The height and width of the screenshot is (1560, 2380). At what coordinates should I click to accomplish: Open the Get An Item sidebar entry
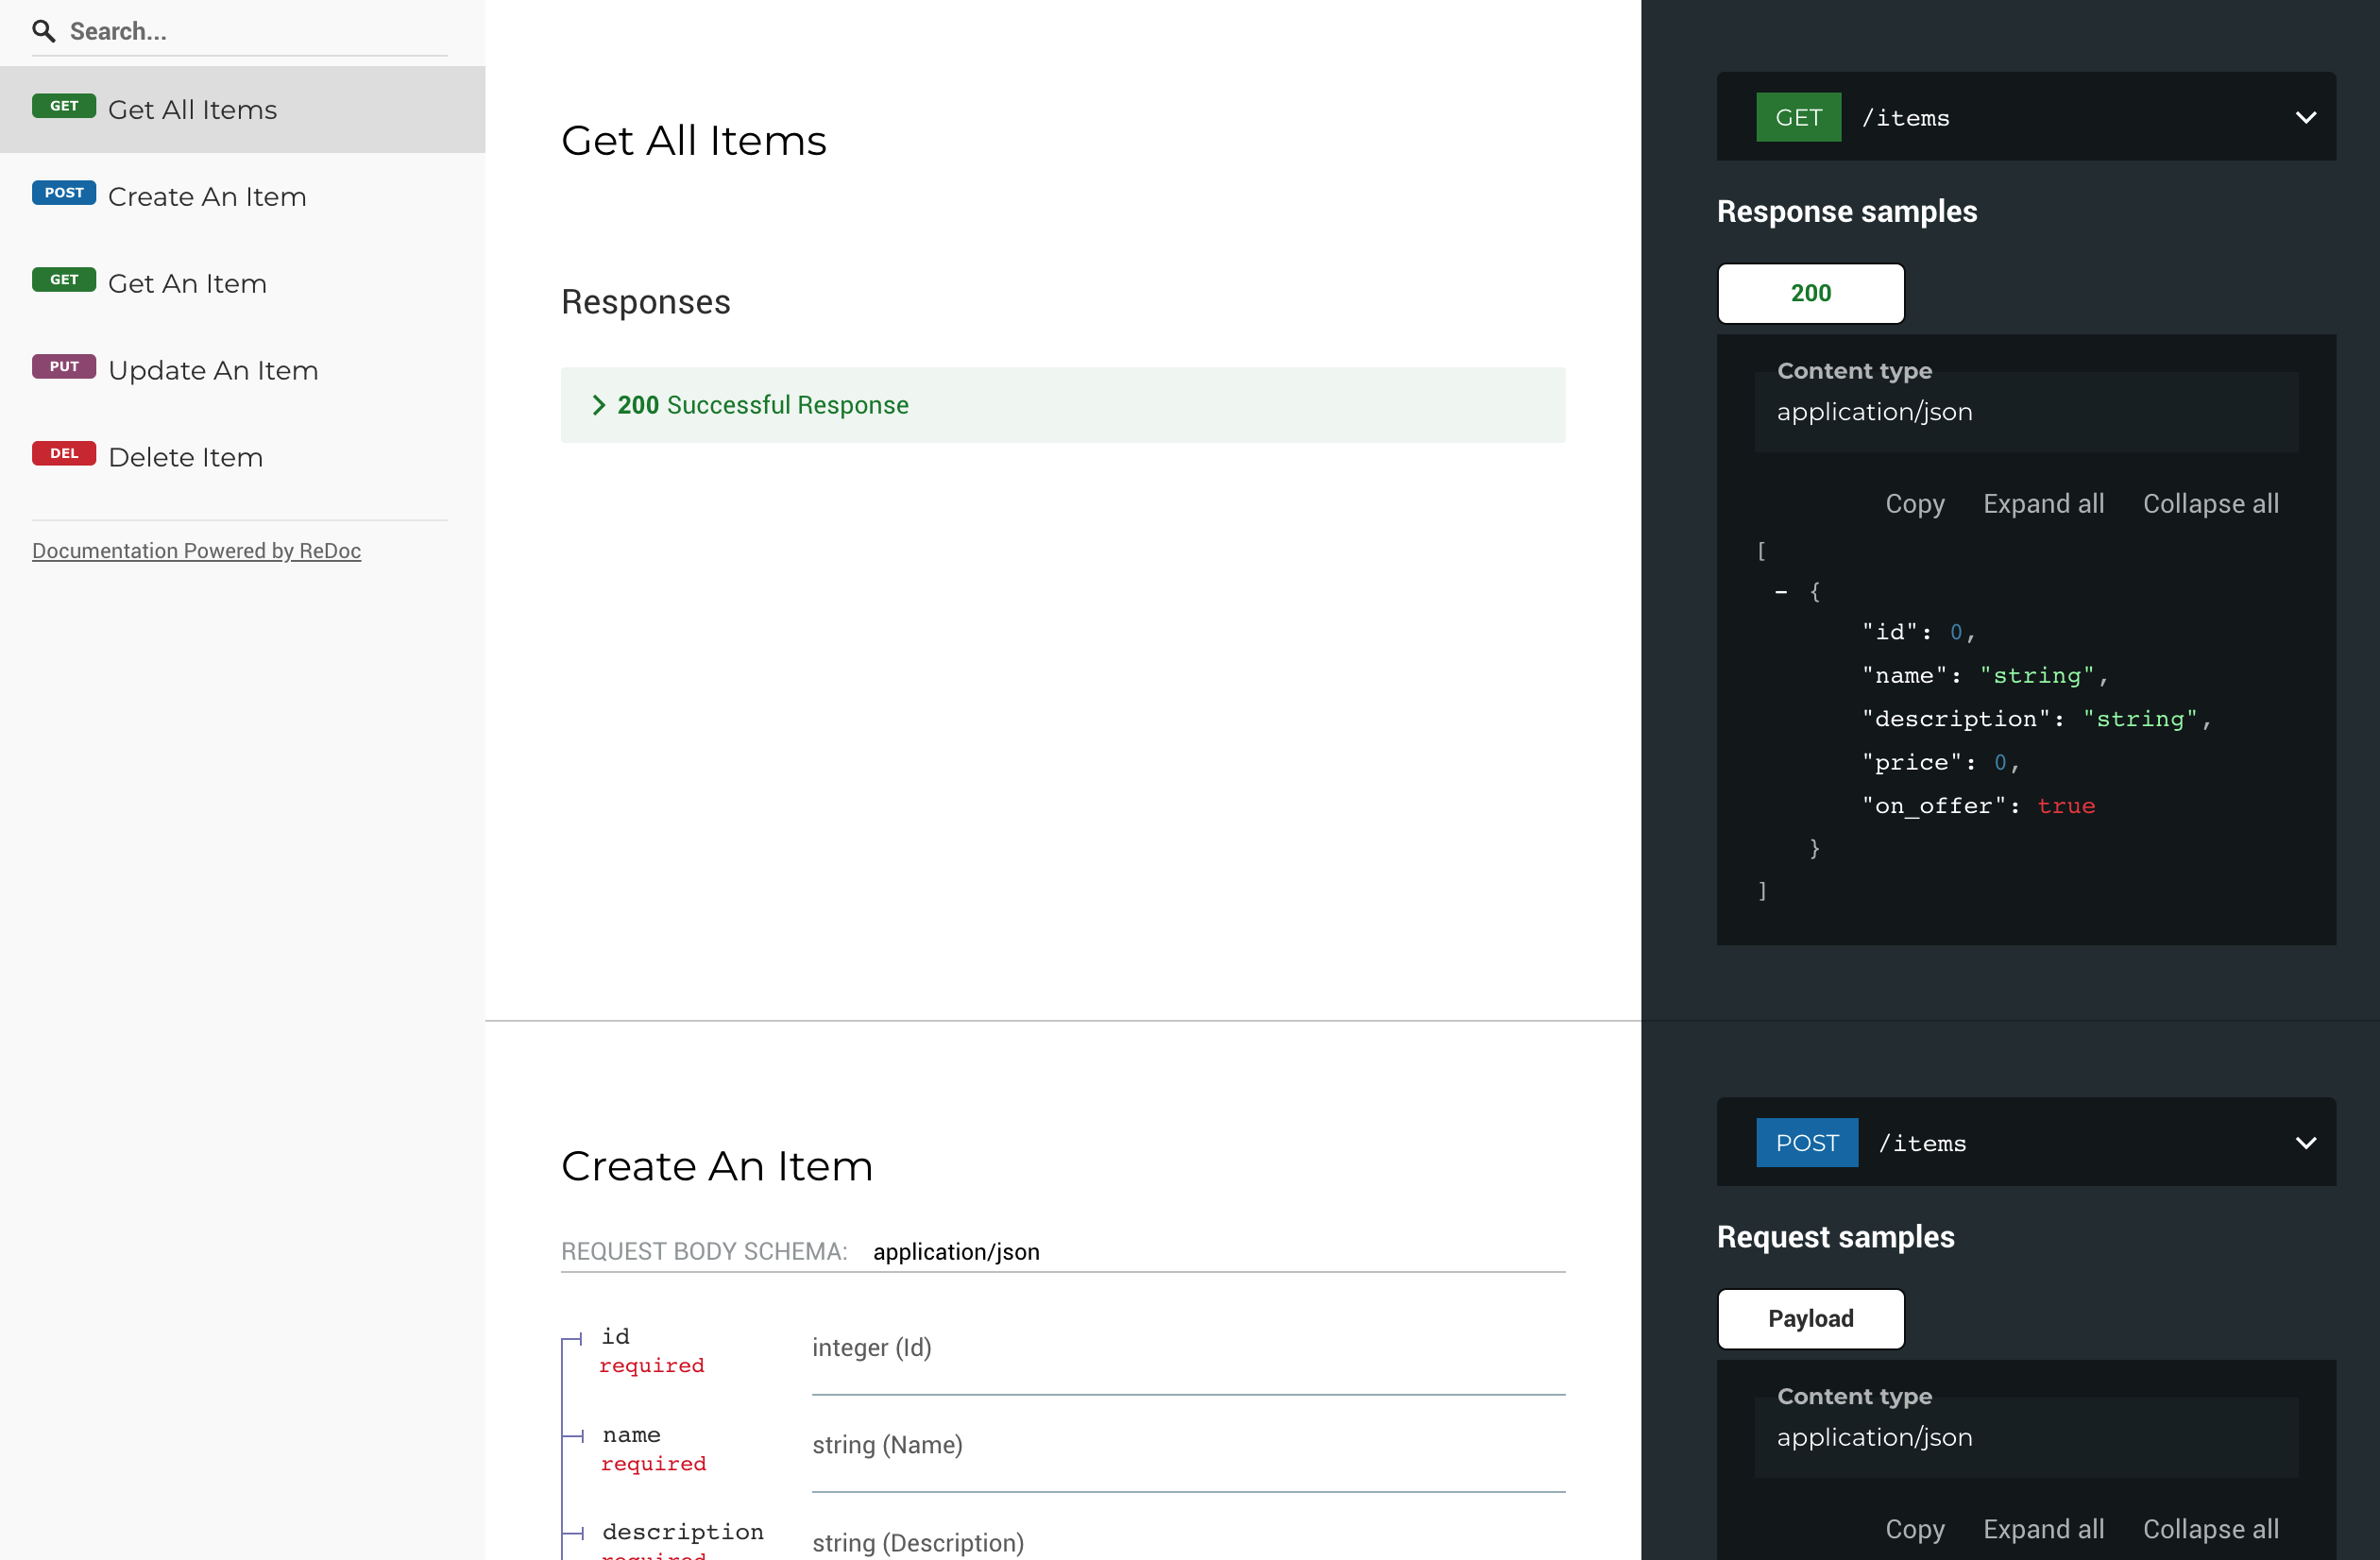pos(187,283)
